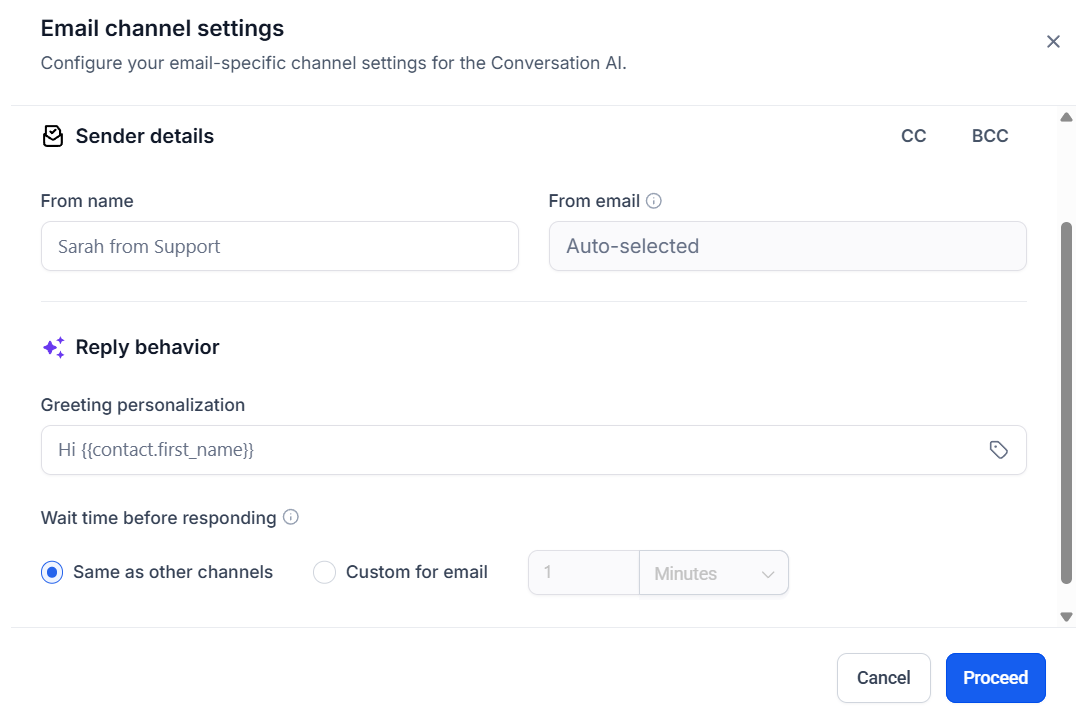The height and width of the screenshot is (715, 1087).
Task: Click the Sender details envelope icon
Action: click(53, 136)
